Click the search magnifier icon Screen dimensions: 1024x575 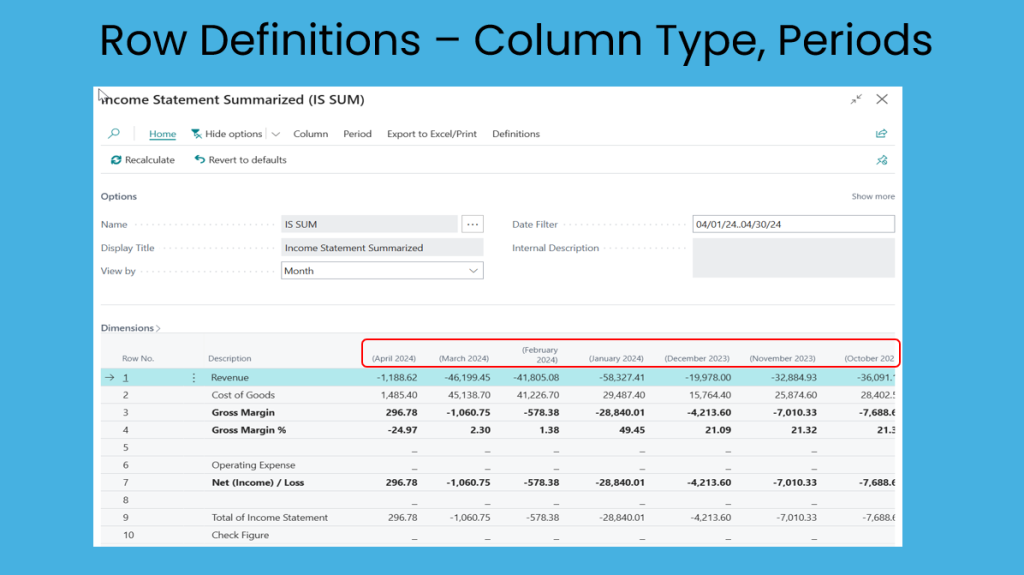tap(114, 134)
